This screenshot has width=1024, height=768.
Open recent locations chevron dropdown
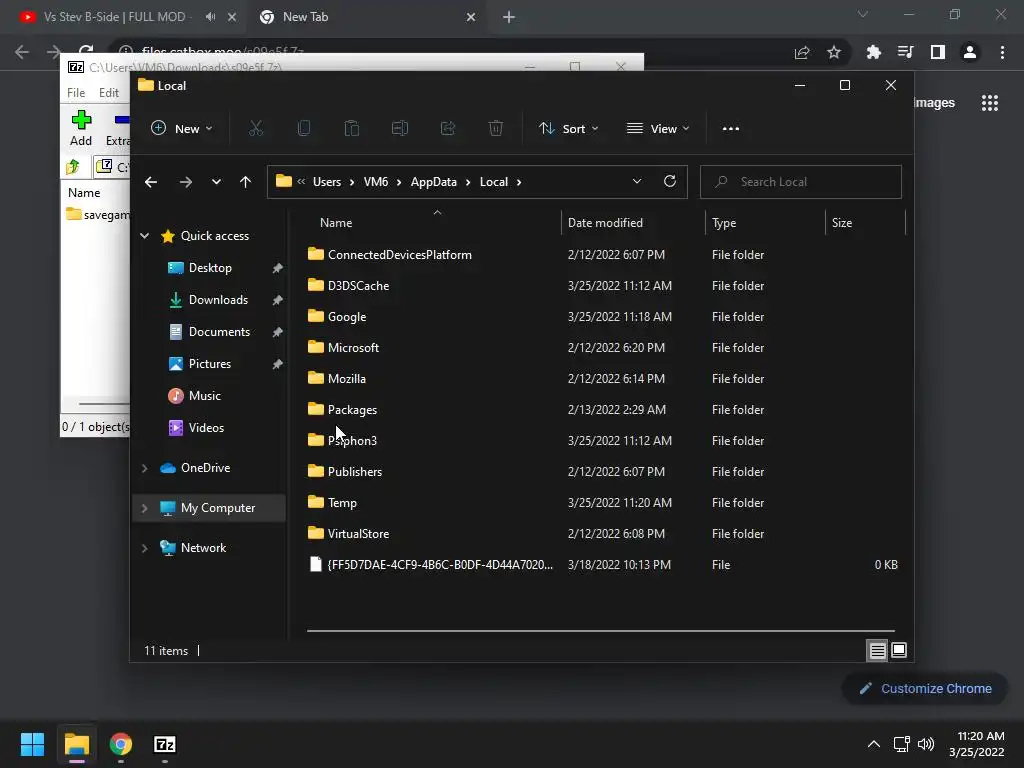(x=216, y=182)
